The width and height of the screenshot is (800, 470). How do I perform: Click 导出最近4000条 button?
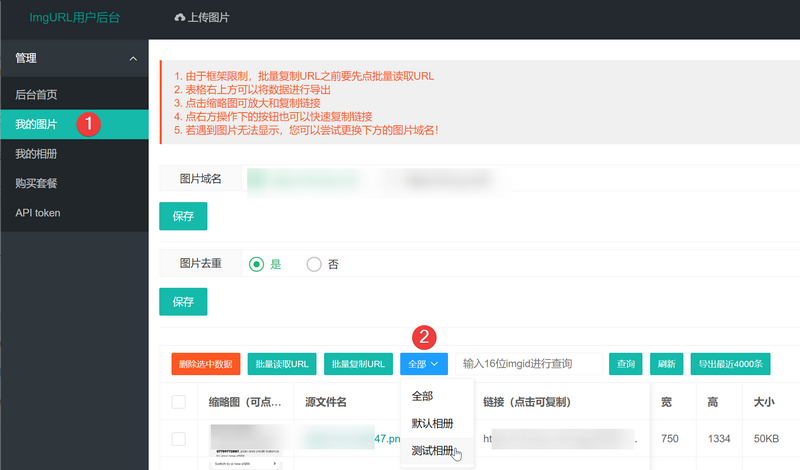click(730, 364)
